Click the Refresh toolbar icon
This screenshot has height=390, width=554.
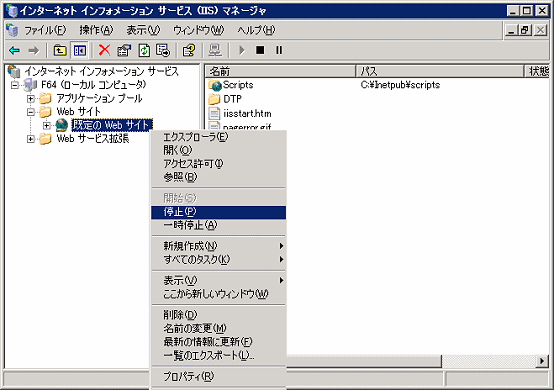[144, 51]
